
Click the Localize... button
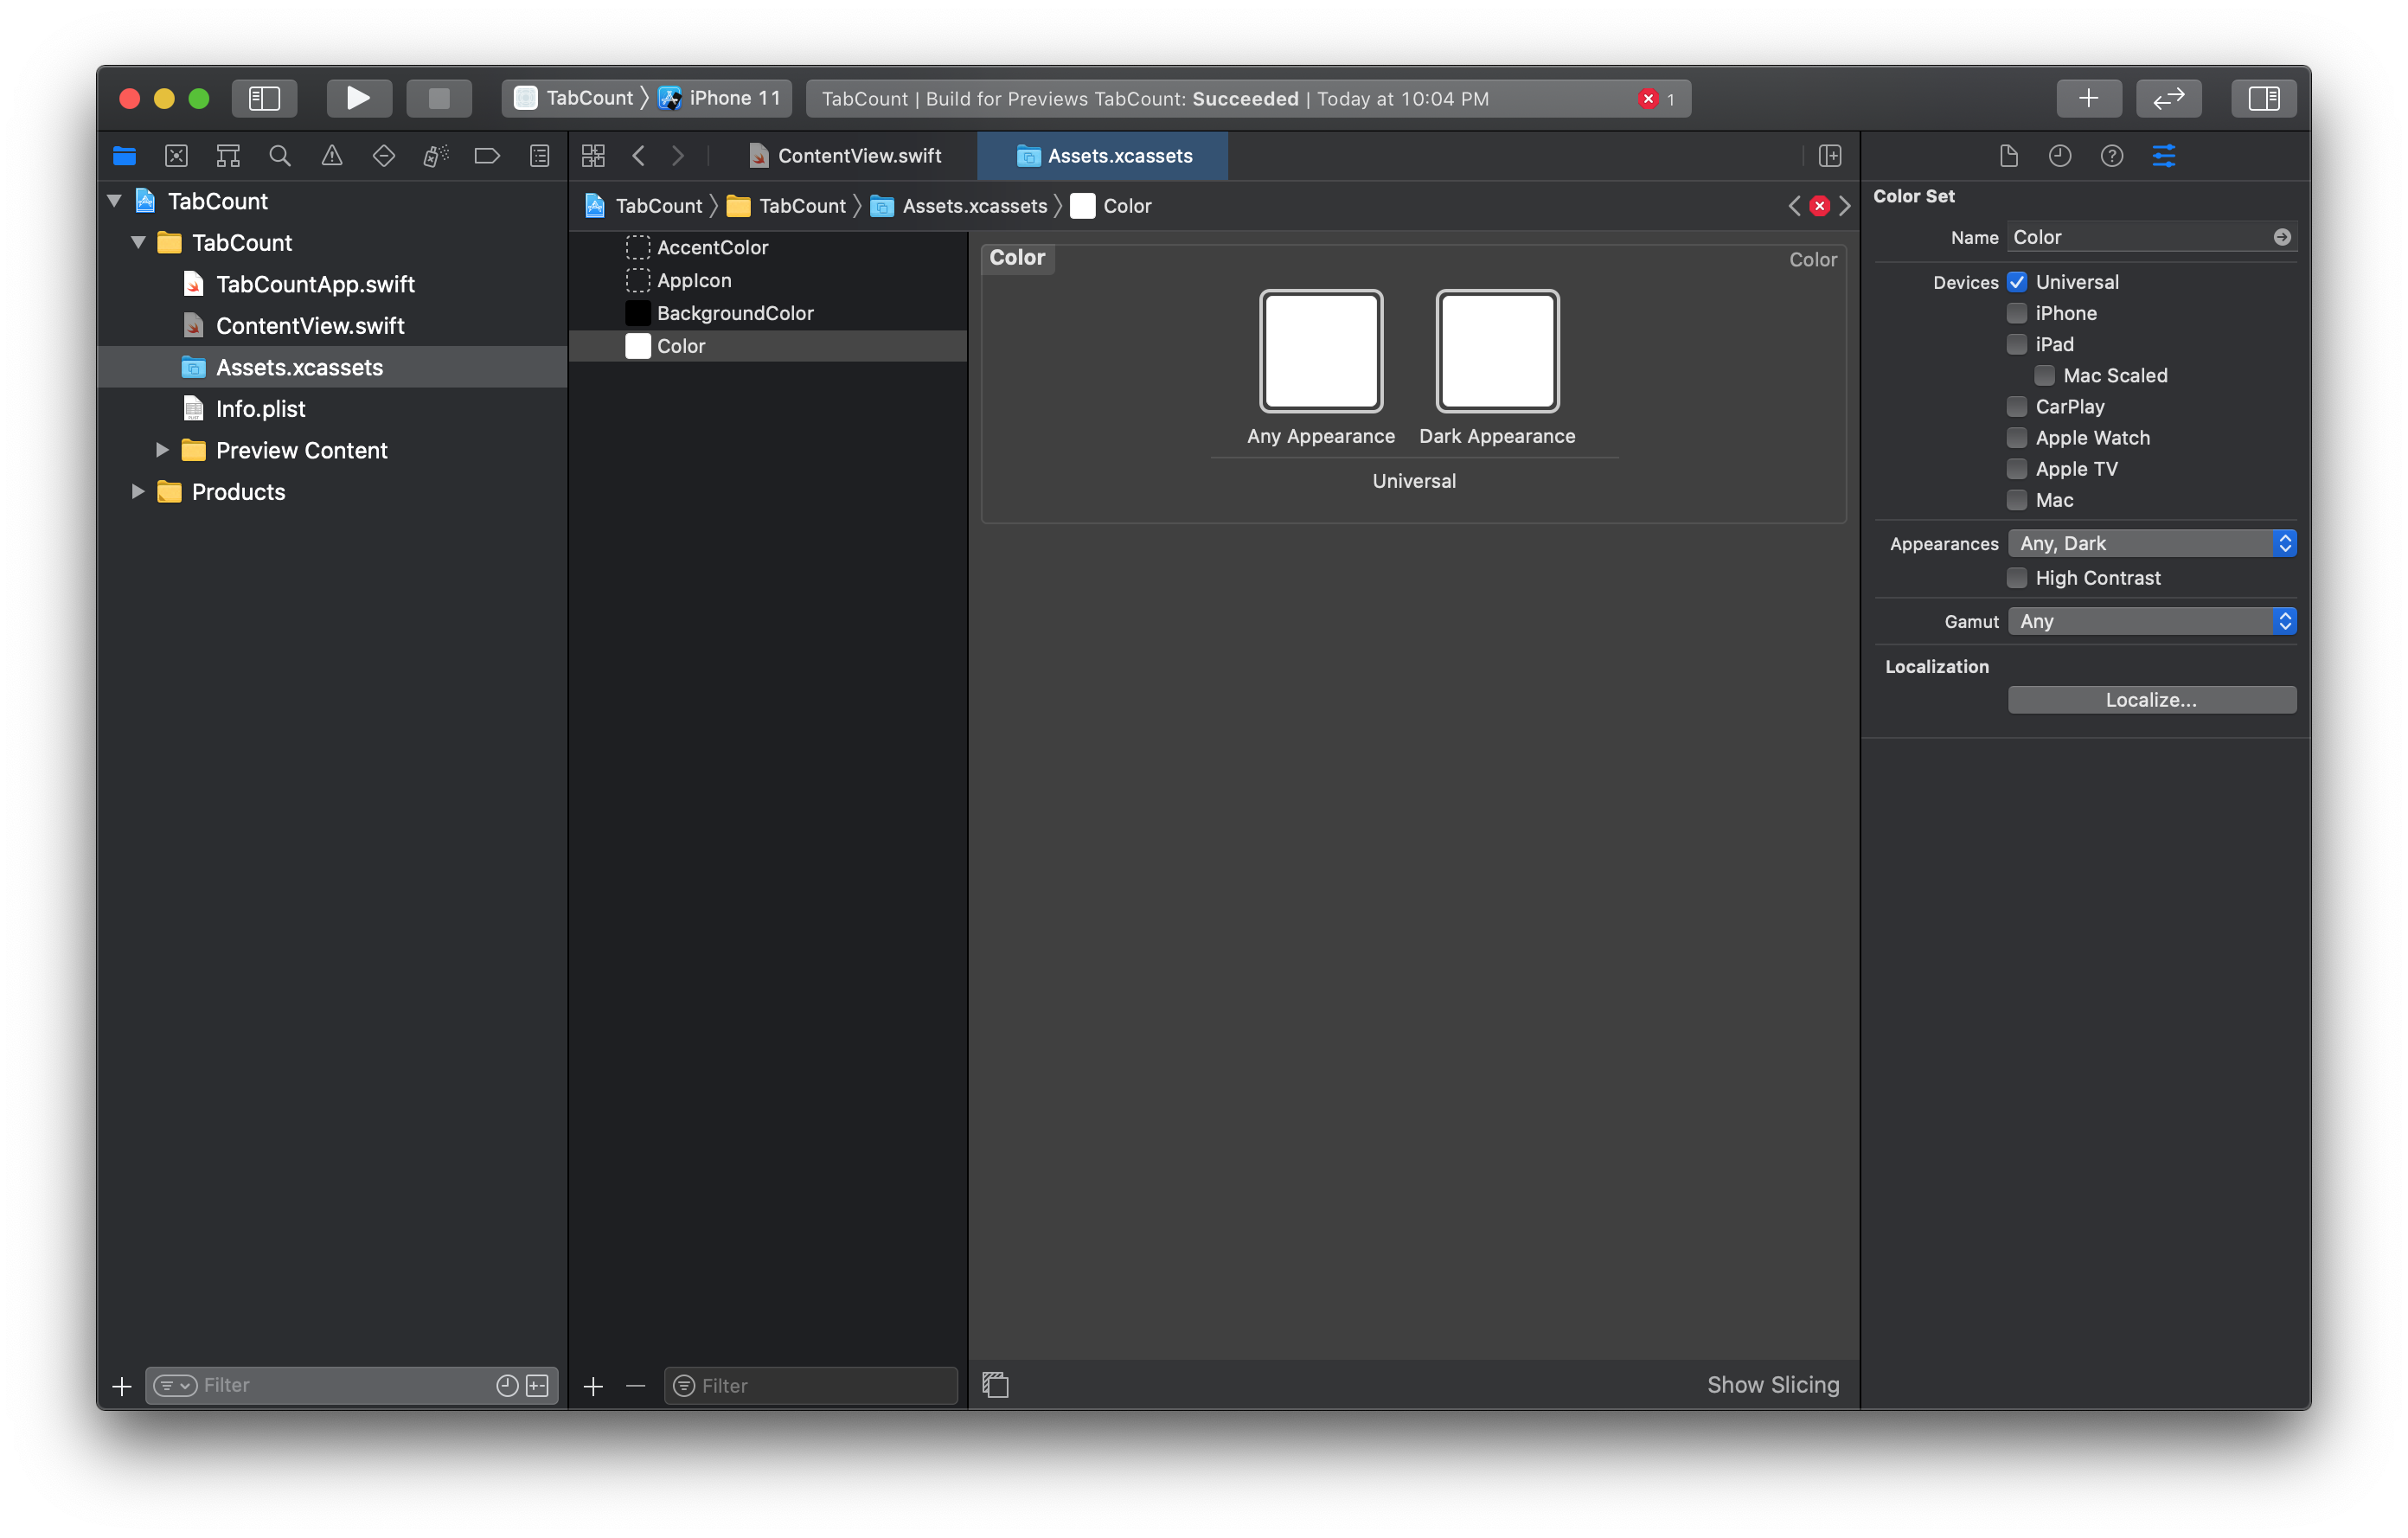(x=2151, y=700)
